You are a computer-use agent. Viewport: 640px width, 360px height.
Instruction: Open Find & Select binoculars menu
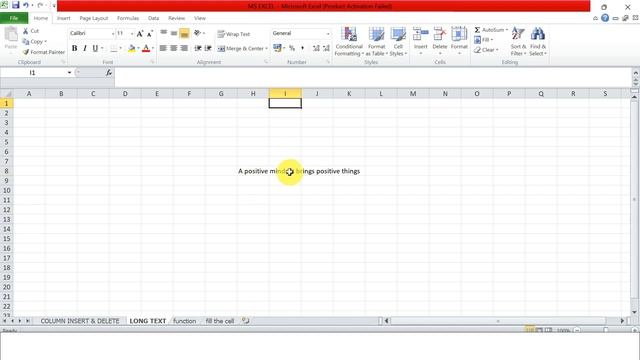538,41
